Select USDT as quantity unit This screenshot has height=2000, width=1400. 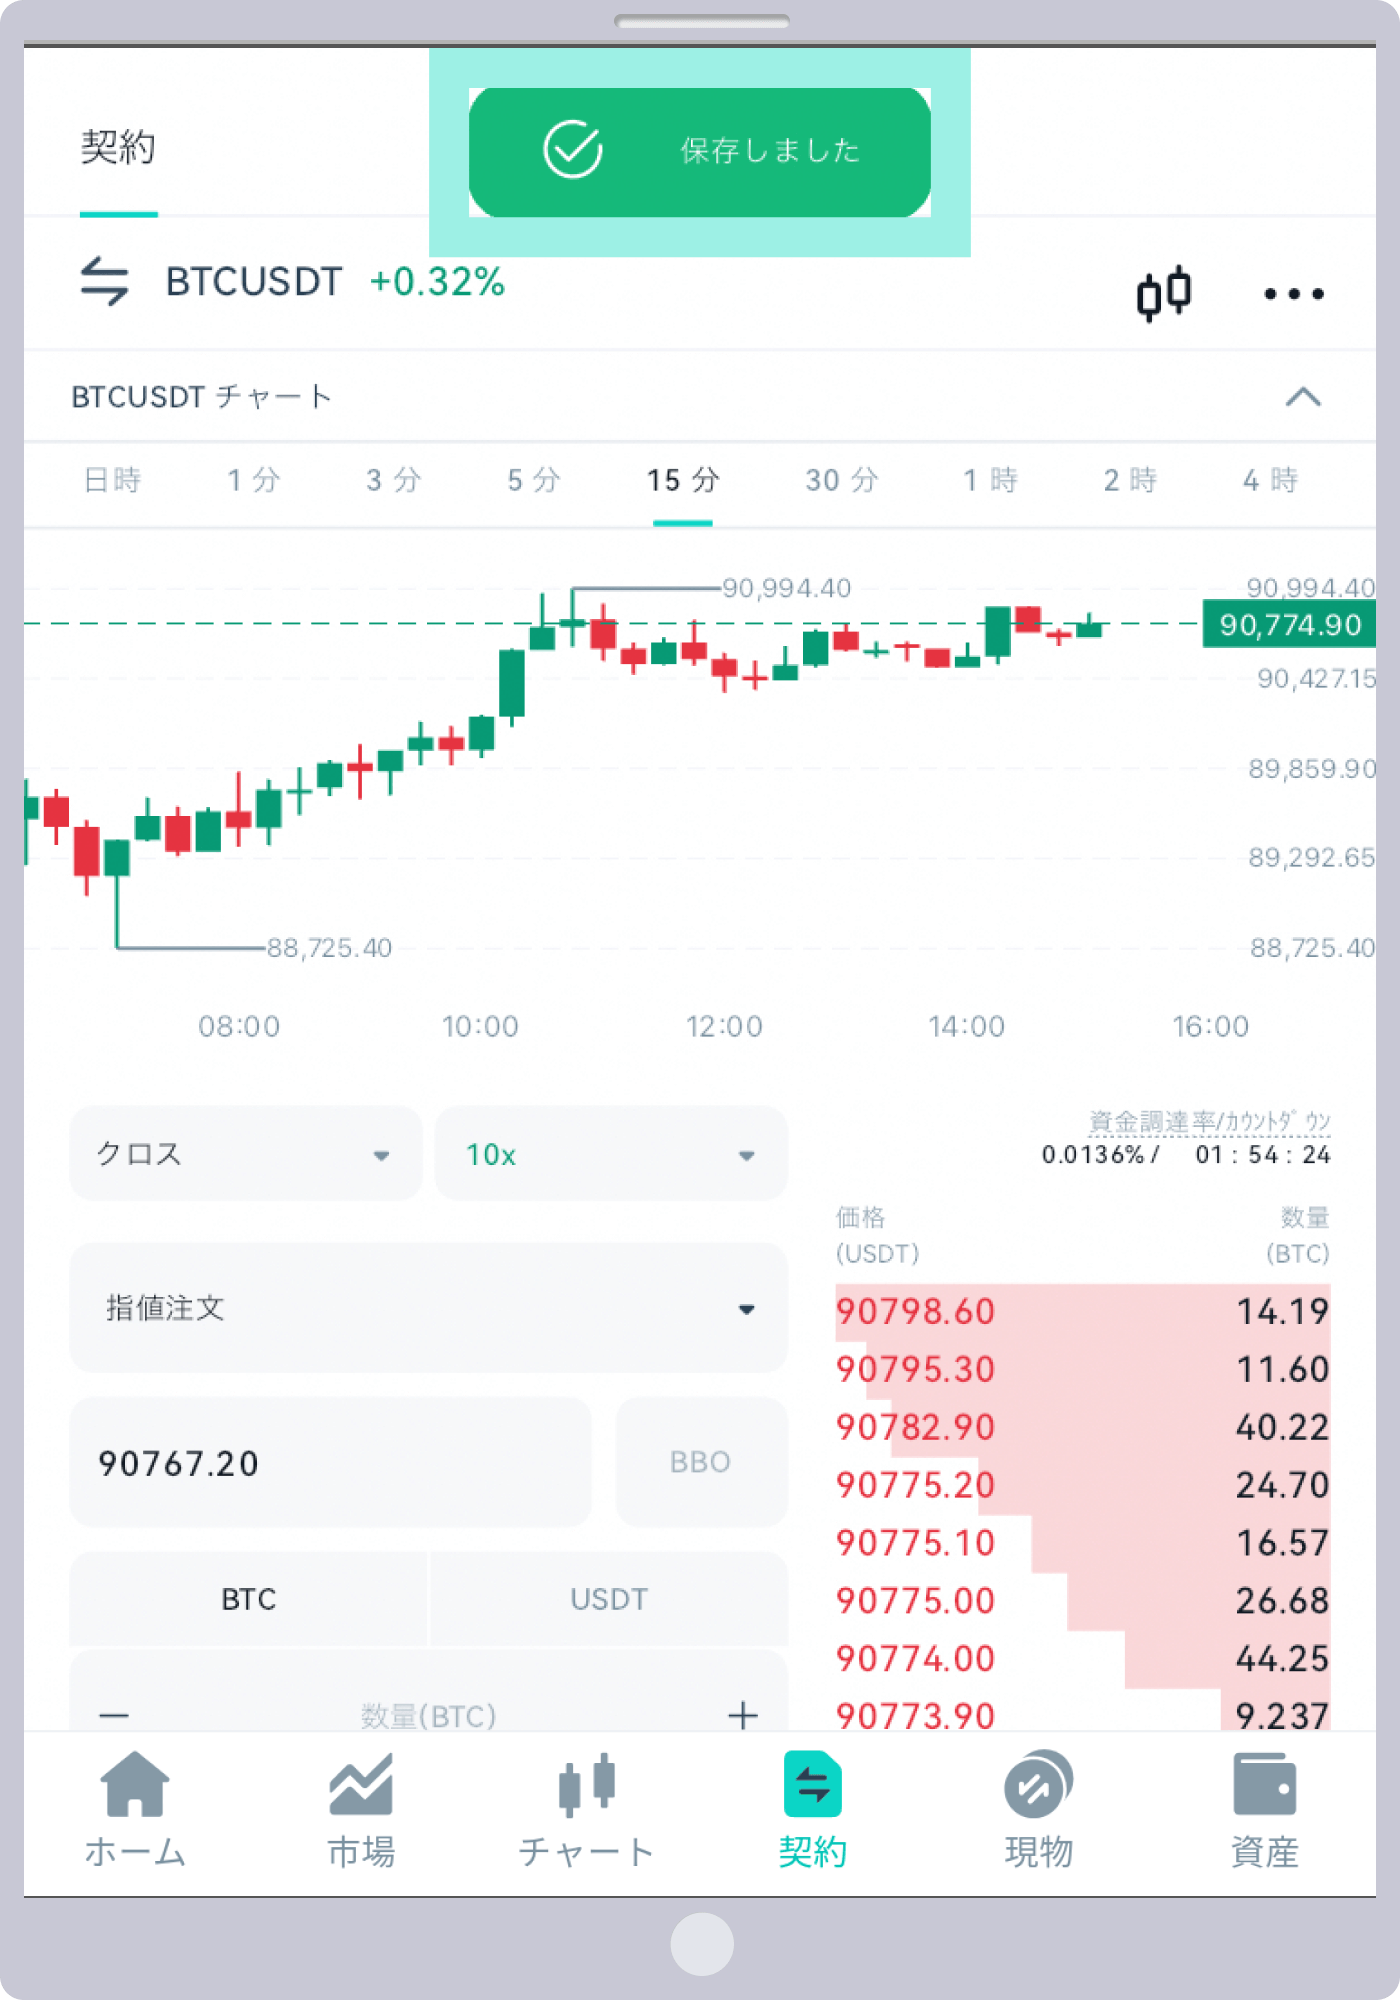coord(609,1599)
